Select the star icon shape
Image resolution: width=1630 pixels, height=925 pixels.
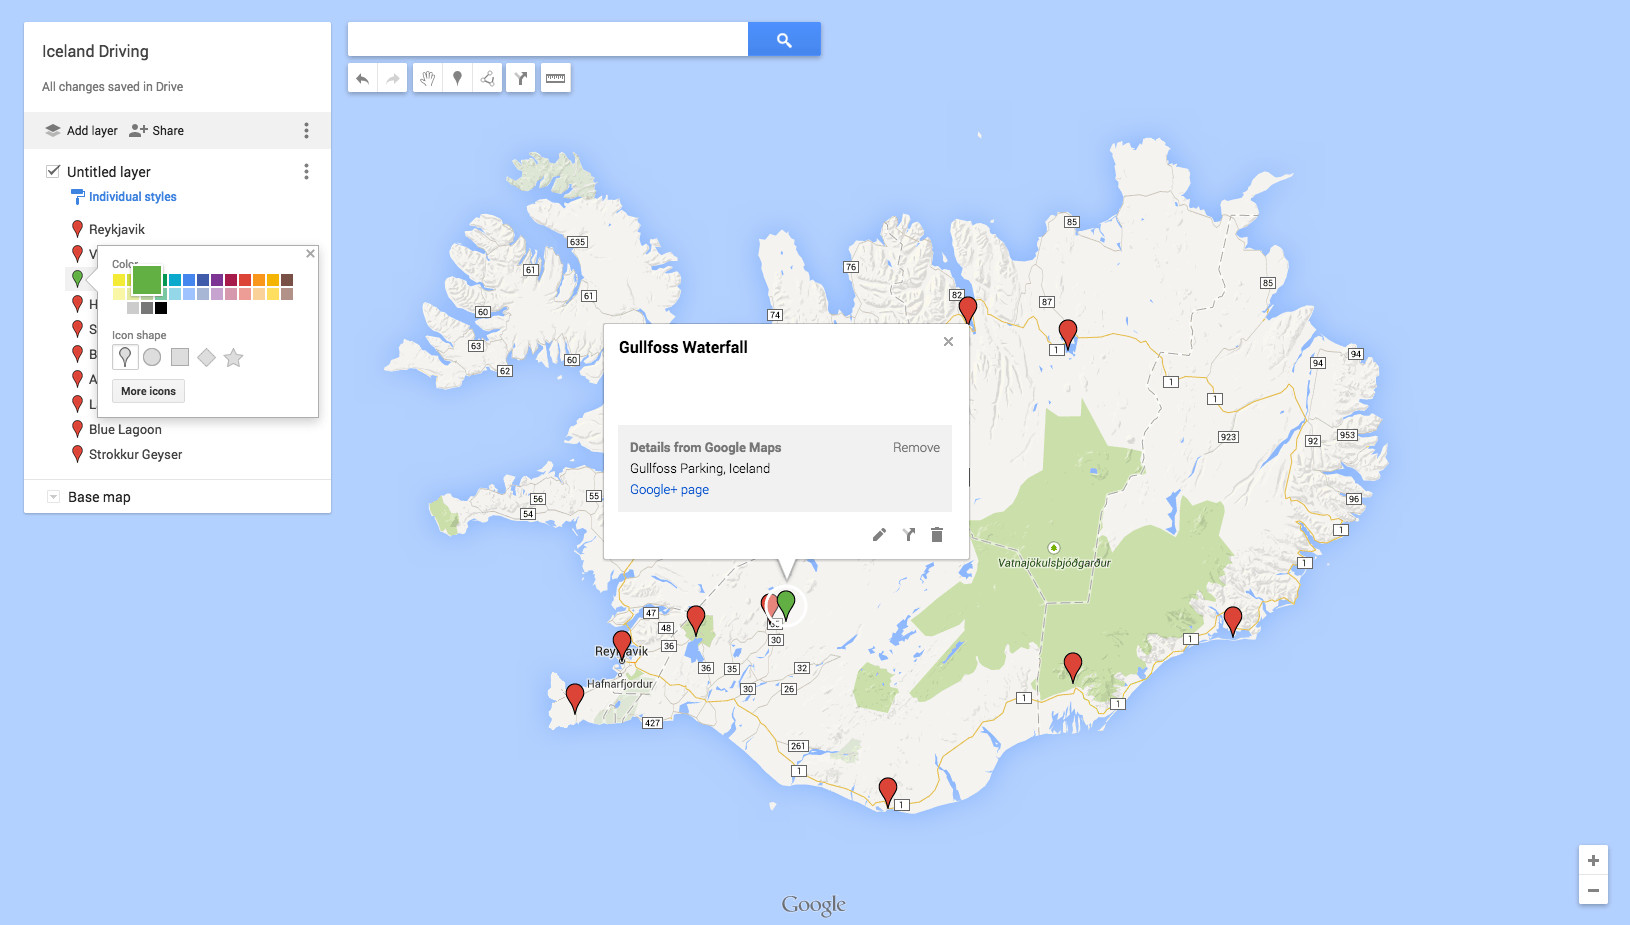[233, 357]
